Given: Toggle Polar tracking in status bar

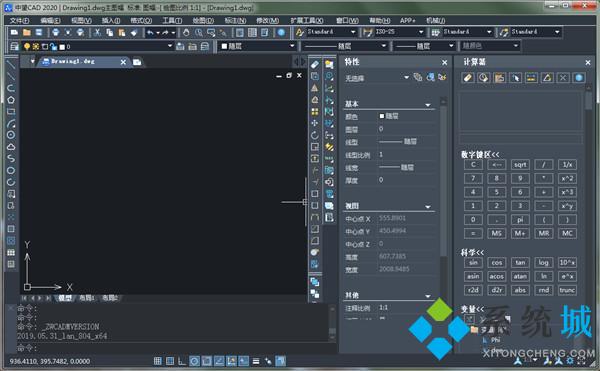Looking at the screenshot, I should click(194, 361).
